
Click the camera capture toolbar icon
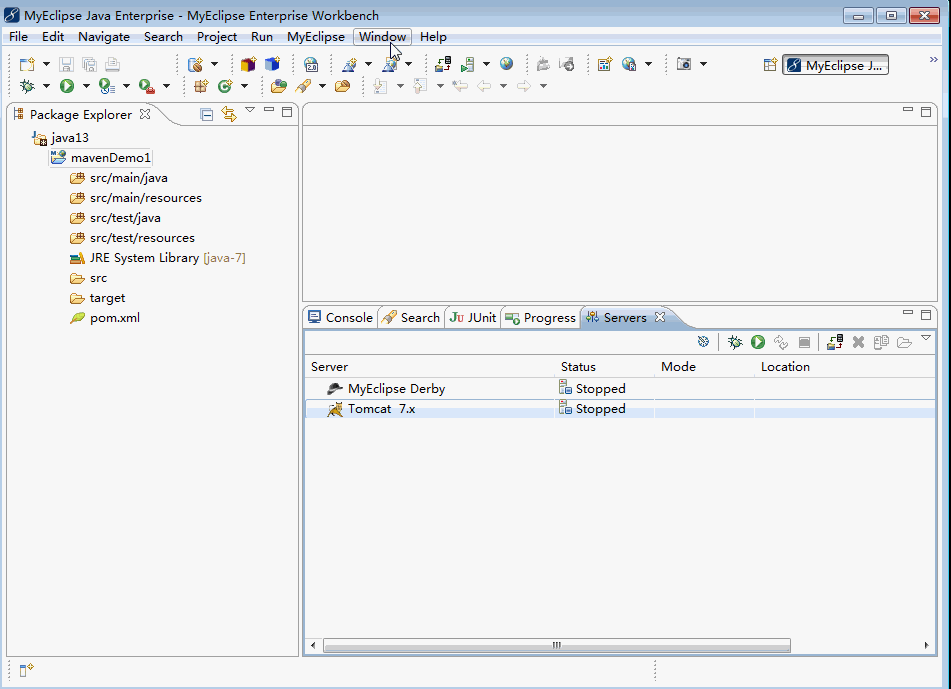coord(684,64)
